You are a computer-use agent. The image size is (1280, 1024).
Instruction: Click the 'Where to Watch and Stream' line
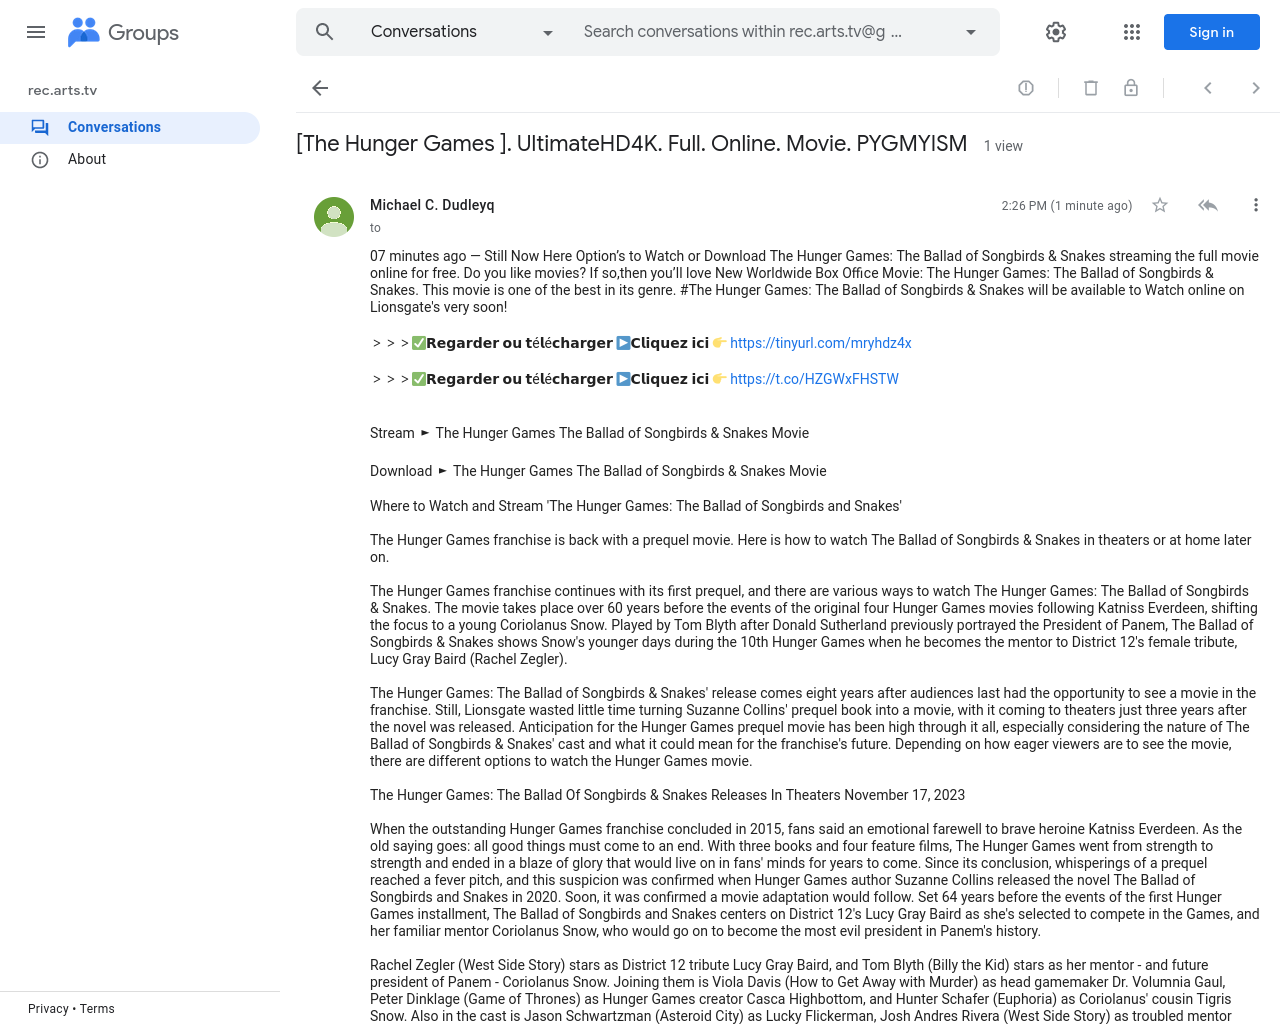click(635, 506)
